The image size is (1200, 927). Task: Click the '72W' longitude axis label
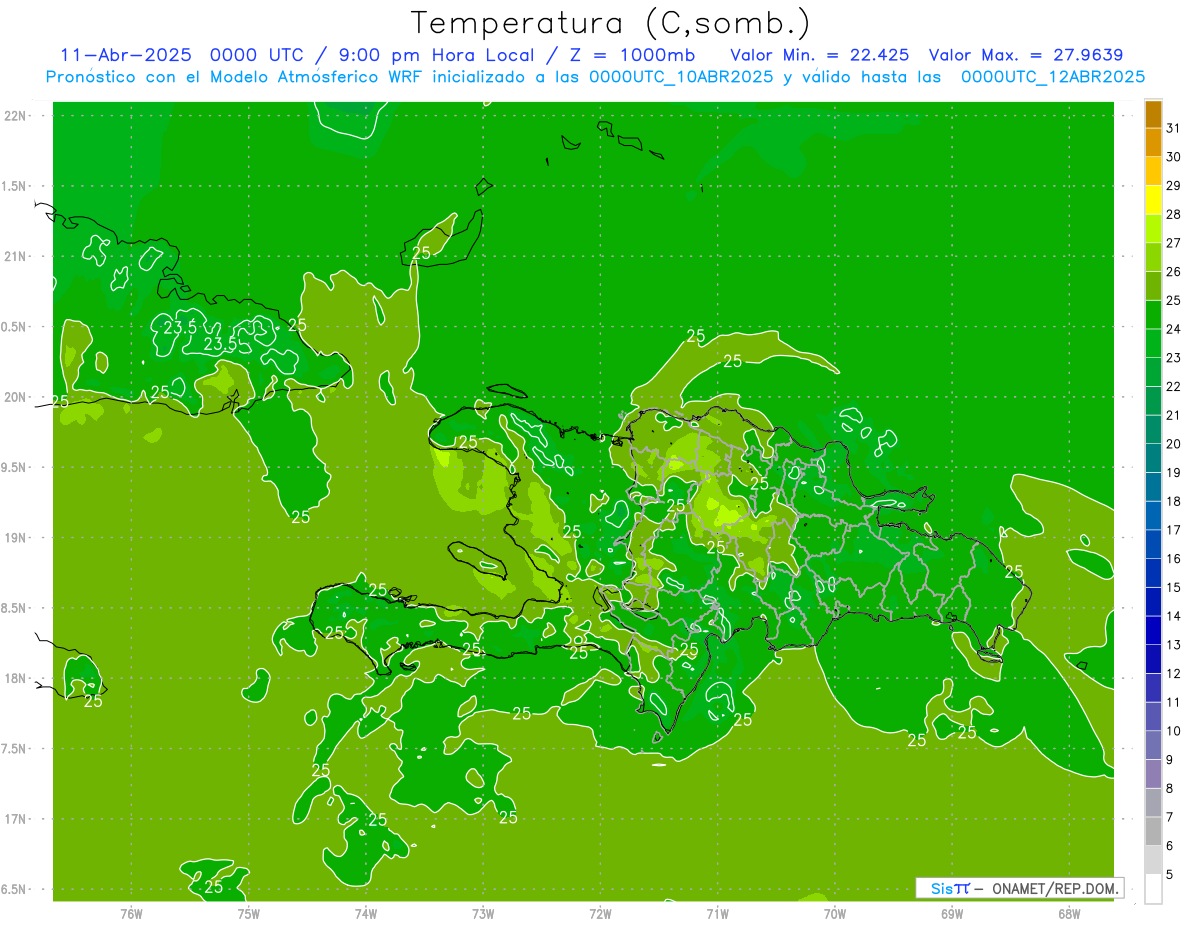[x=600, y=914]
